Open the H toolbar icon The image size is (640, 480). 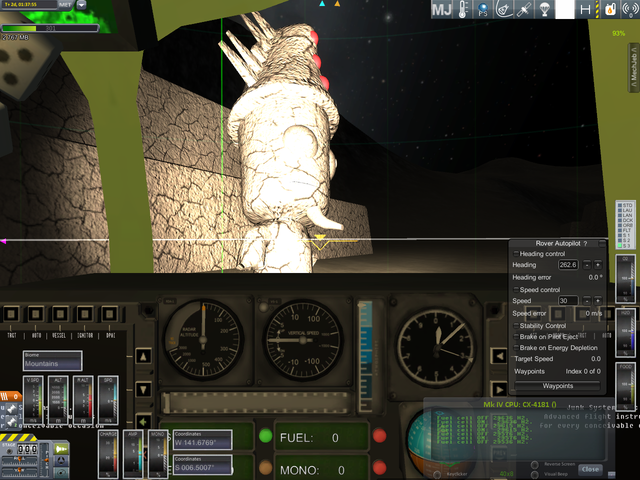tap(585, 9)
